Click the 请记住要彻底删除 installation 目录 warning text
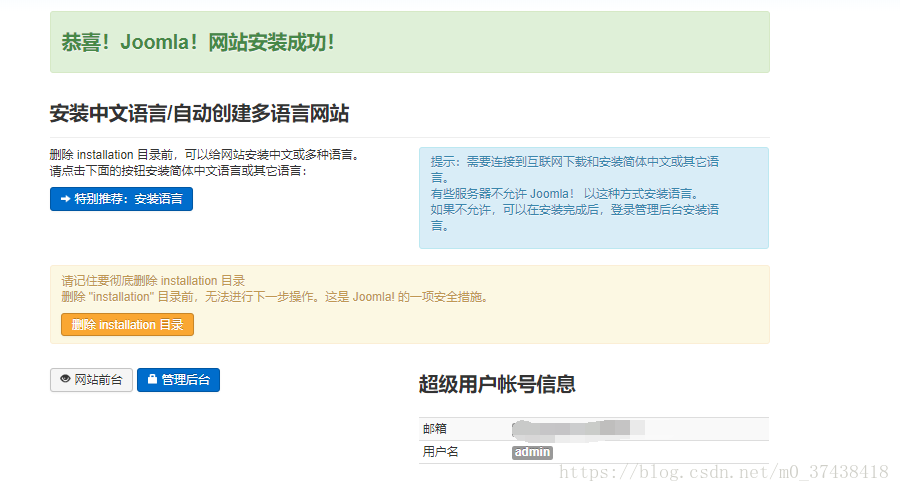This screenshot has height=492, width=900. [x=153, y=281]
